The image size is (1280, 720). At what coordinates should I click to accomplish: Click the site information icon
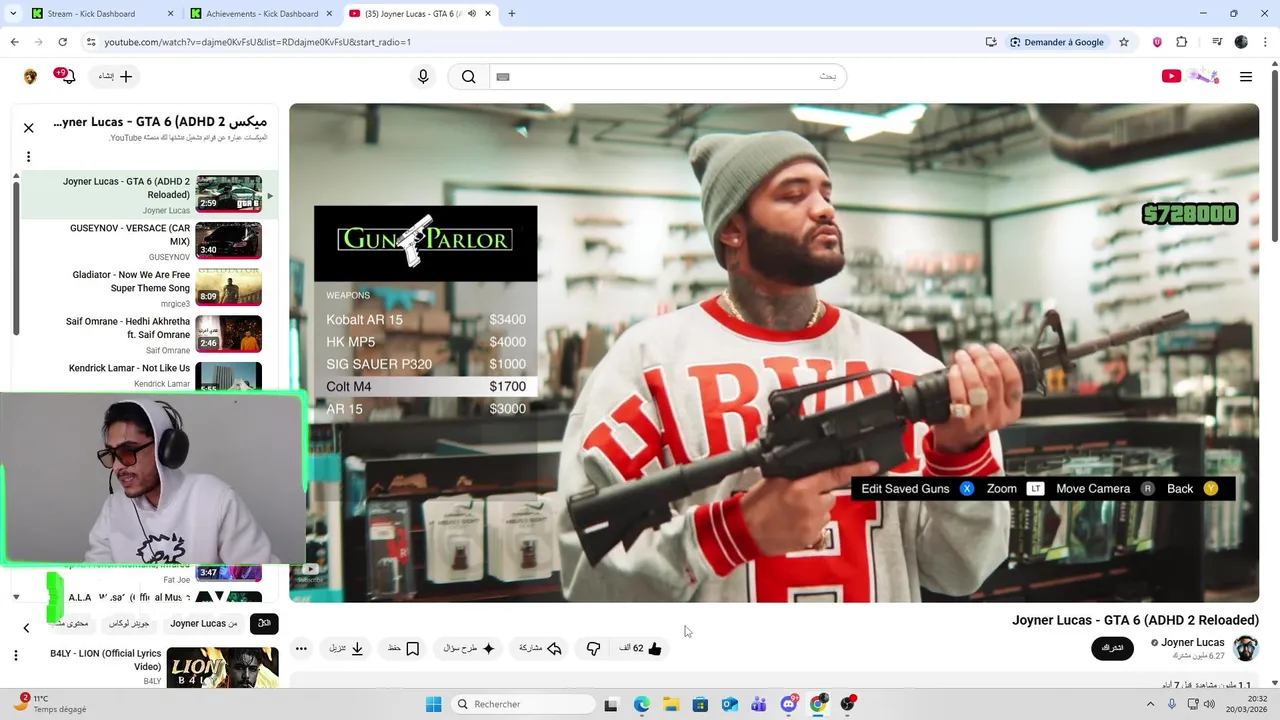click(x=90, y=42)
